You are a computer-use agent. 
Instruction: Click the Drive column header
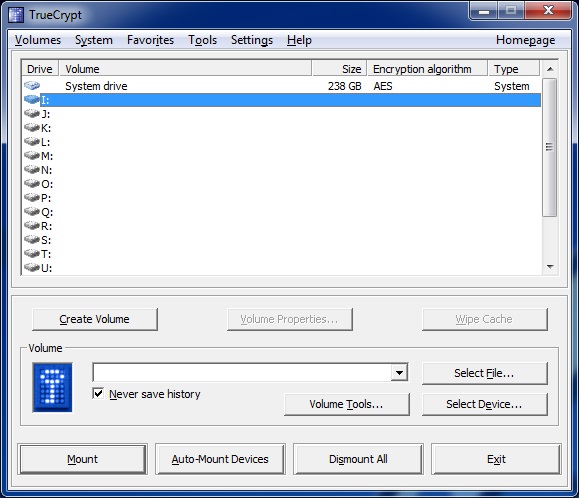tap(40, 69)
